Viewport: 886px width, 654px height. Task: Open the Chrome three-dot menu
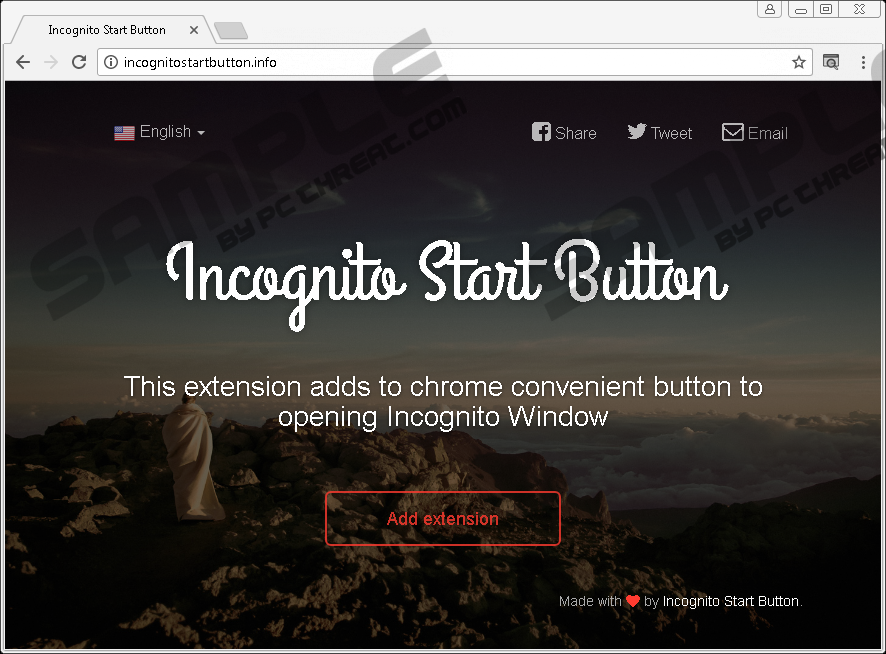(864, 62)
